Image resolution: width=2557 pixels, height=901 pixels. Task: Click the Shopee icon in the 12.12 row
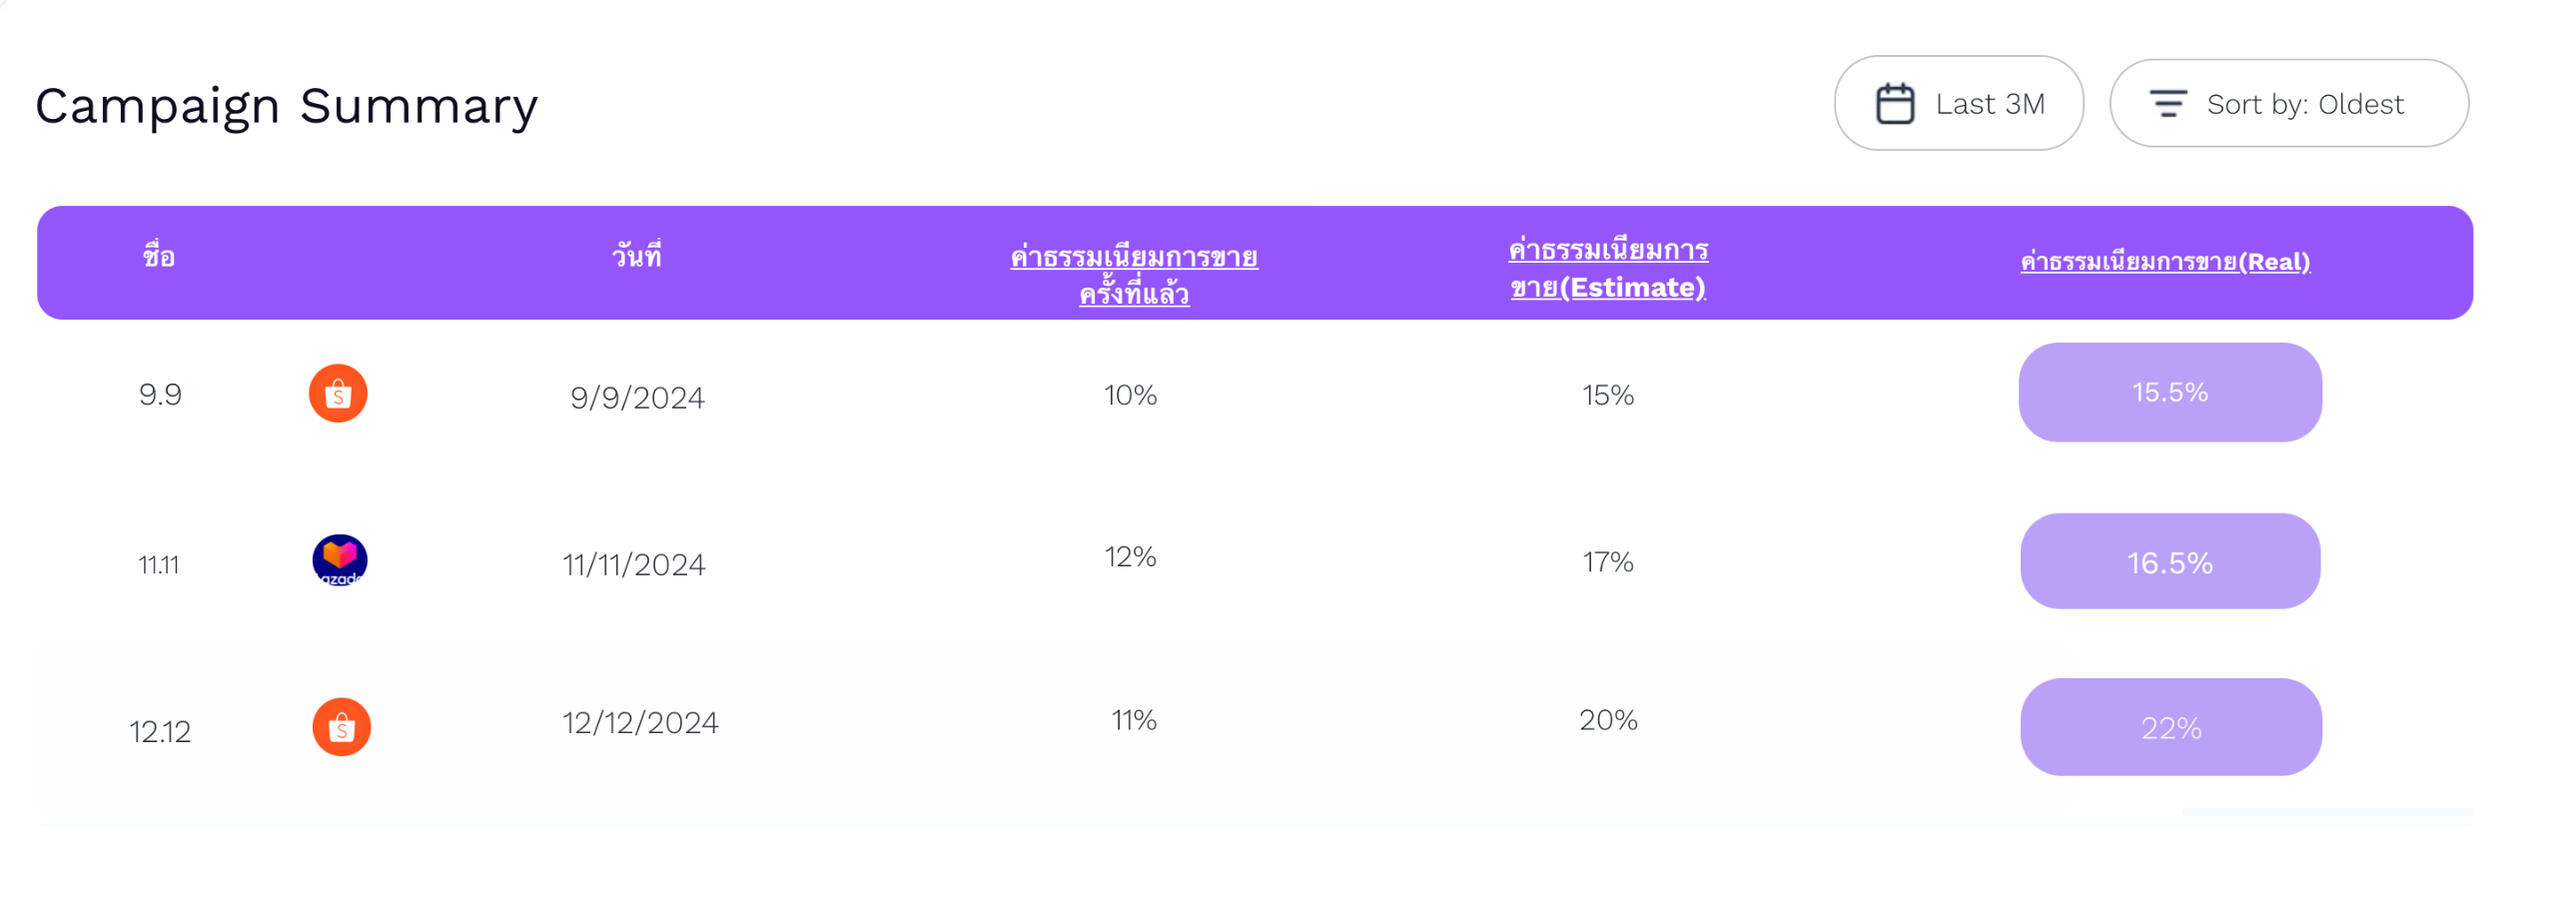tap(341, 727)
